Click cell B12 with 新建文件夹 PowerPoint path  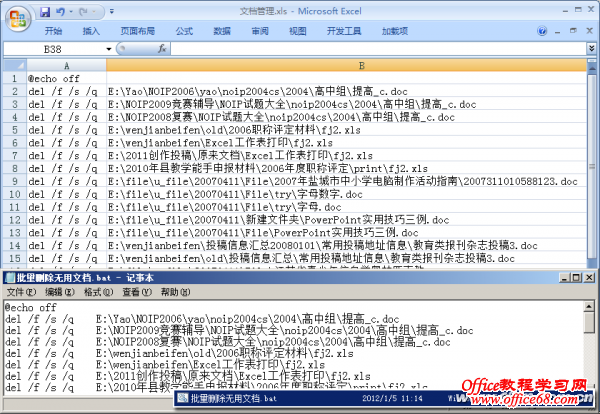pos(346,220)
